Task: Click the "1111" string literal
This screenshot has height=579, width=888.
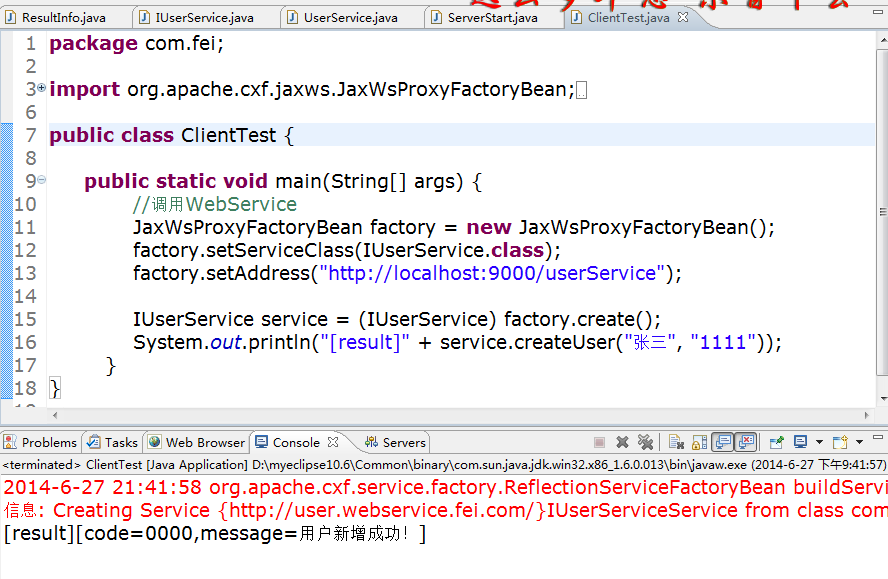Action: point(723,343)
